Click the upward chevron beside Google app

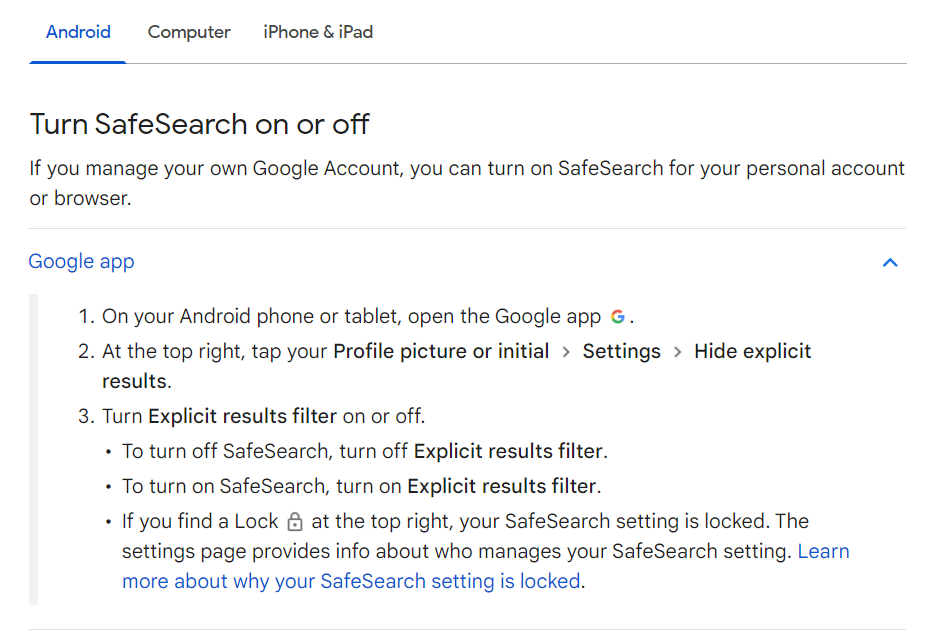point(890,262)
